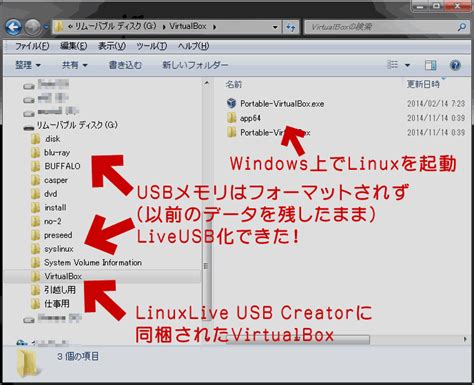The width and height of the screenshot is (474, 385).
Task: Open the view options dropdown arrow
Action: (407, 65)
